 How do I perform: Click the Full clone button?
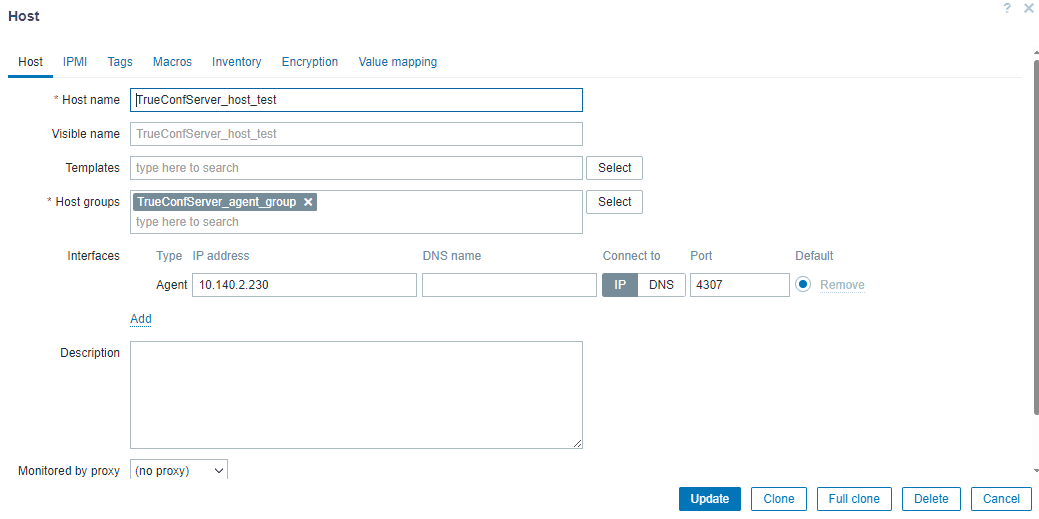click(x=854, y=499)
